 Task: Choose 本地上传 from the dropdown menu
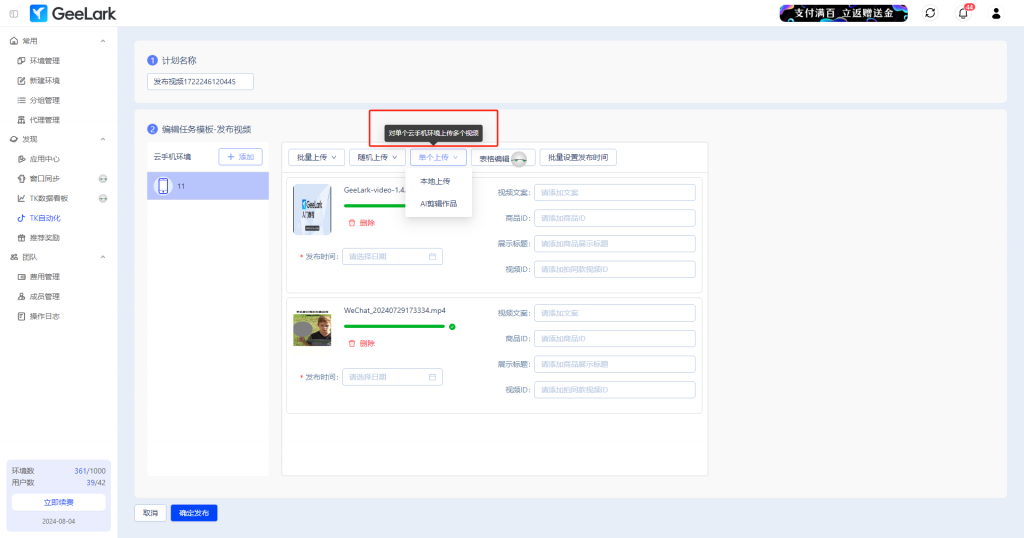click(435, 181)
